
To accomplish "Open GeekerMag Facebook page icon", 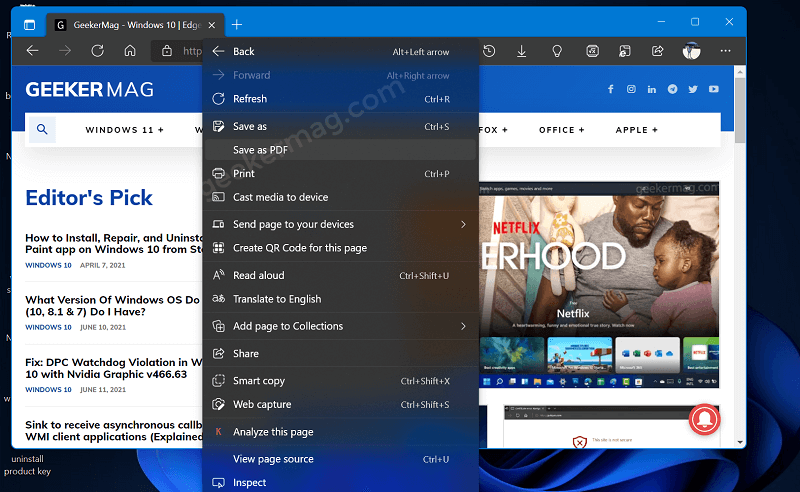I will click(610, 89).
